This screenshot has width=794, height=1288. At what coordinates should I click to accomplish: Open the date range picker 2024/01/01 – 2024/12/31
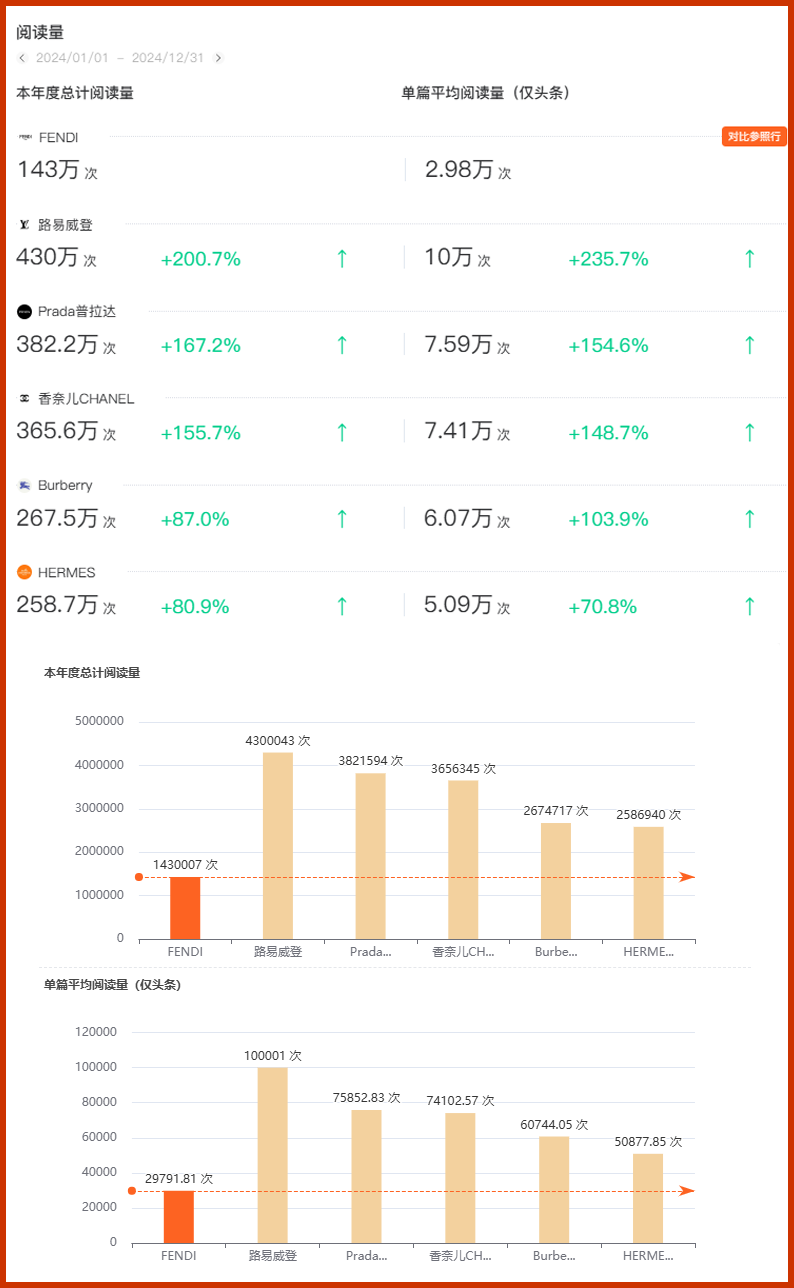(120, 58)
